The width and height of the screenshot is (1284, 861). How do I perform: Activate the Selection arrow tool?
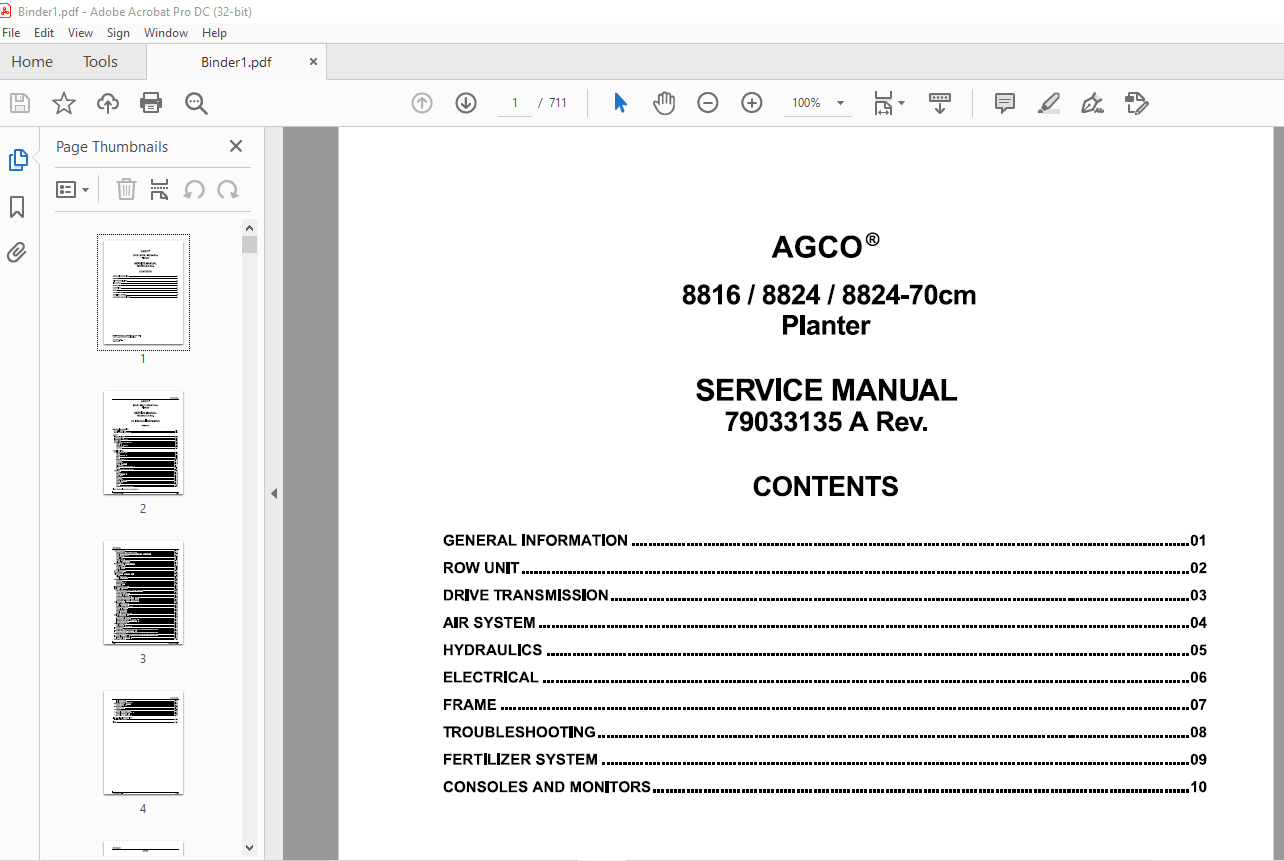click(621, 103)
